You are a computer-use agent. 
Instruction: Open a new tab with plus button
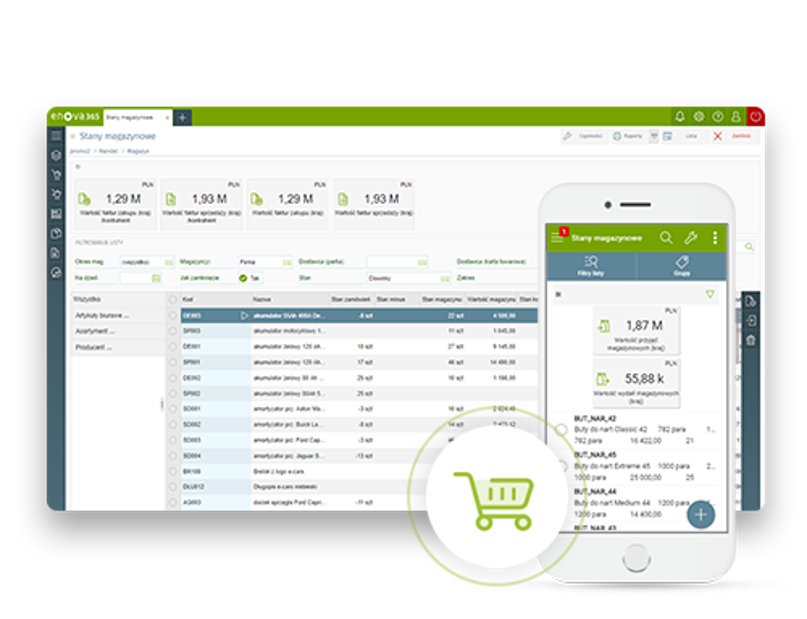pyautogui.click(x=182, y=117)
